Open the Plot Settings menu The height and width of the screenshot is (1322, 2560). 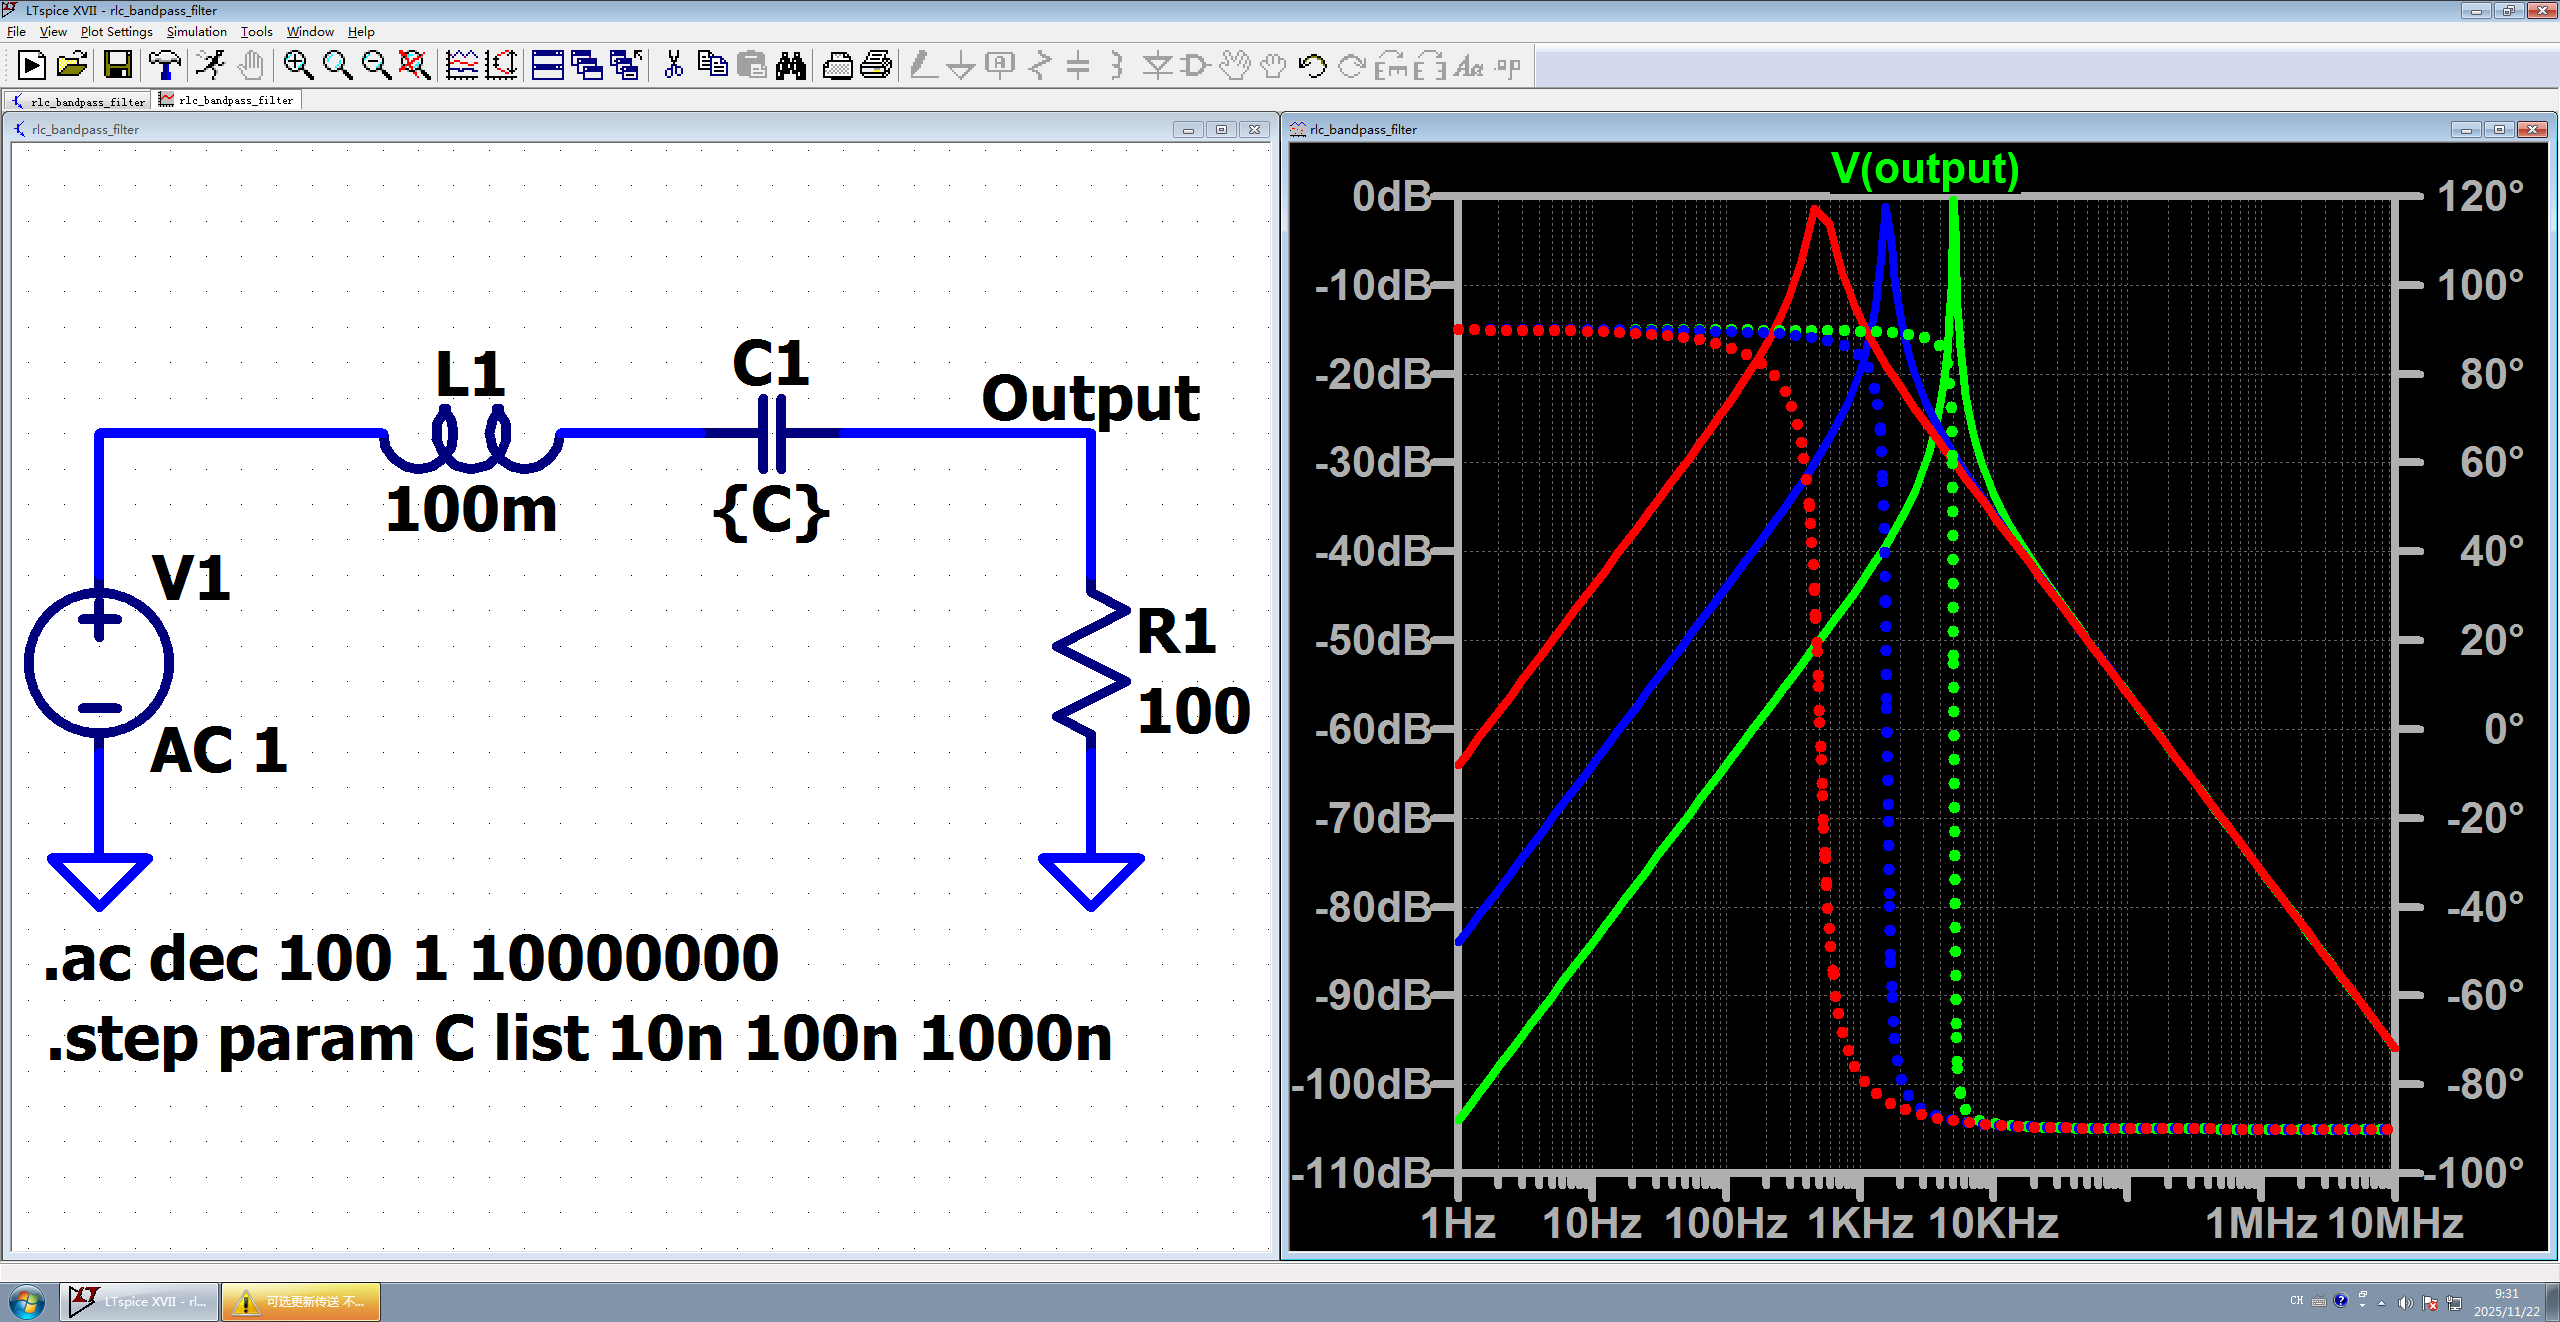tap(116, 32)
